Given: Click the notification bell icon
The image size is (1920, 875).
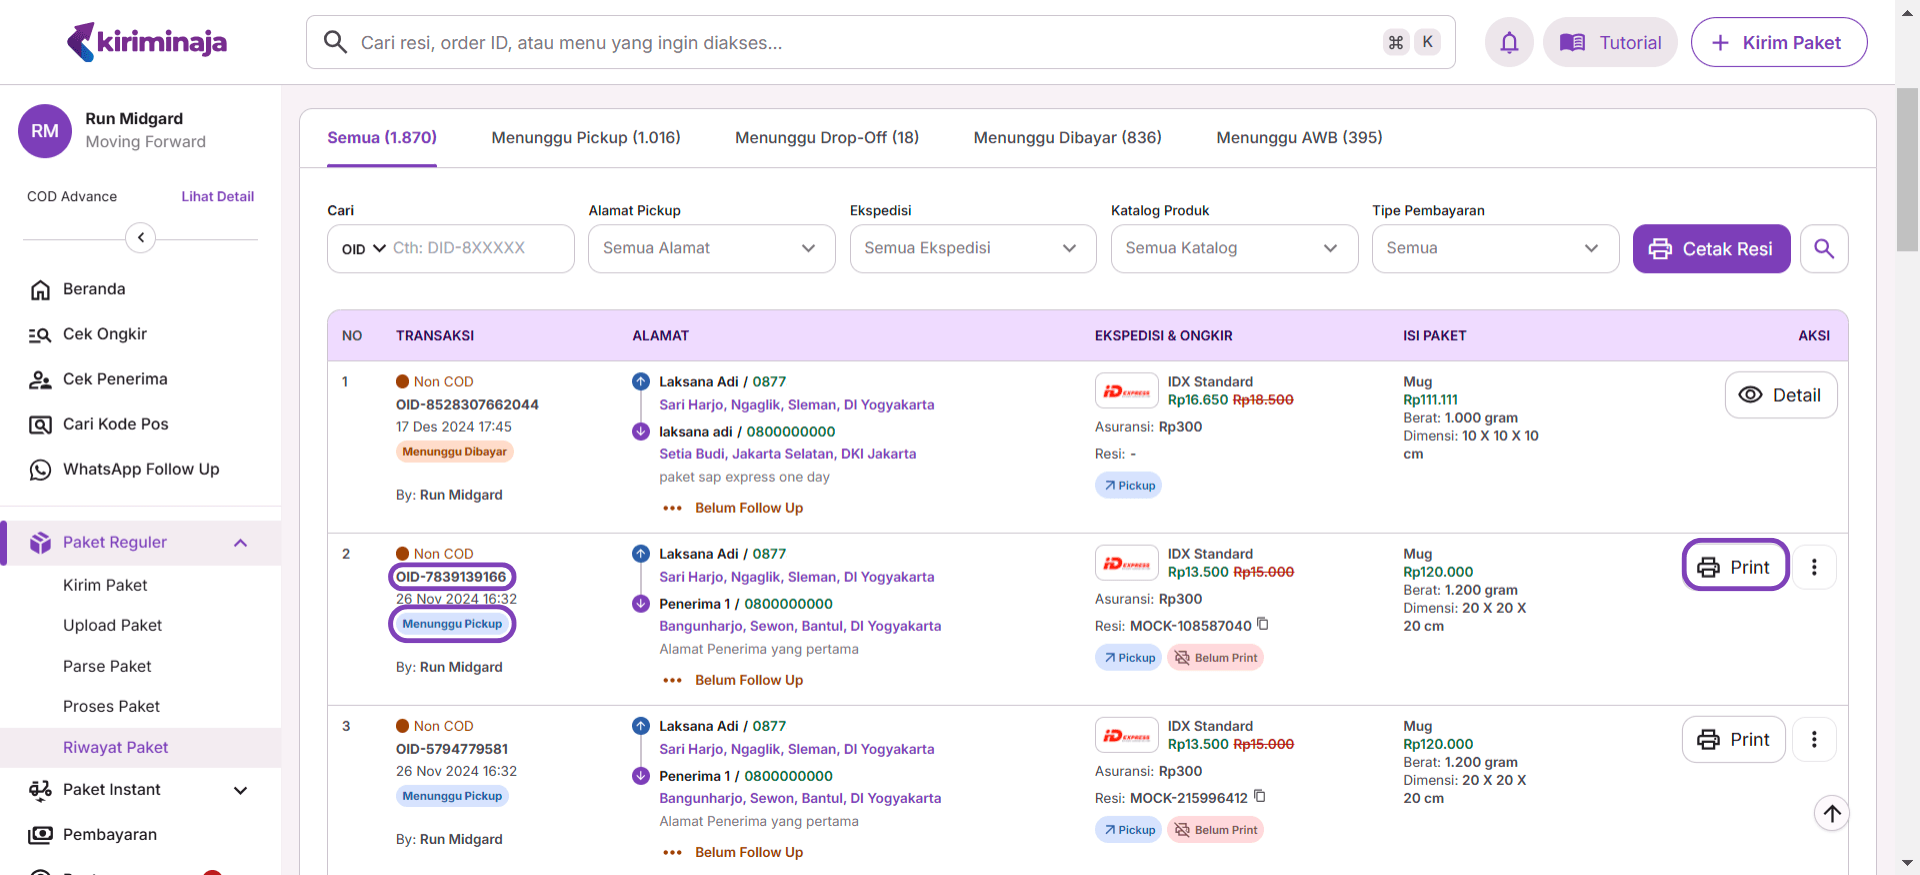Looking at the screenshot, I should [1509, 43].
